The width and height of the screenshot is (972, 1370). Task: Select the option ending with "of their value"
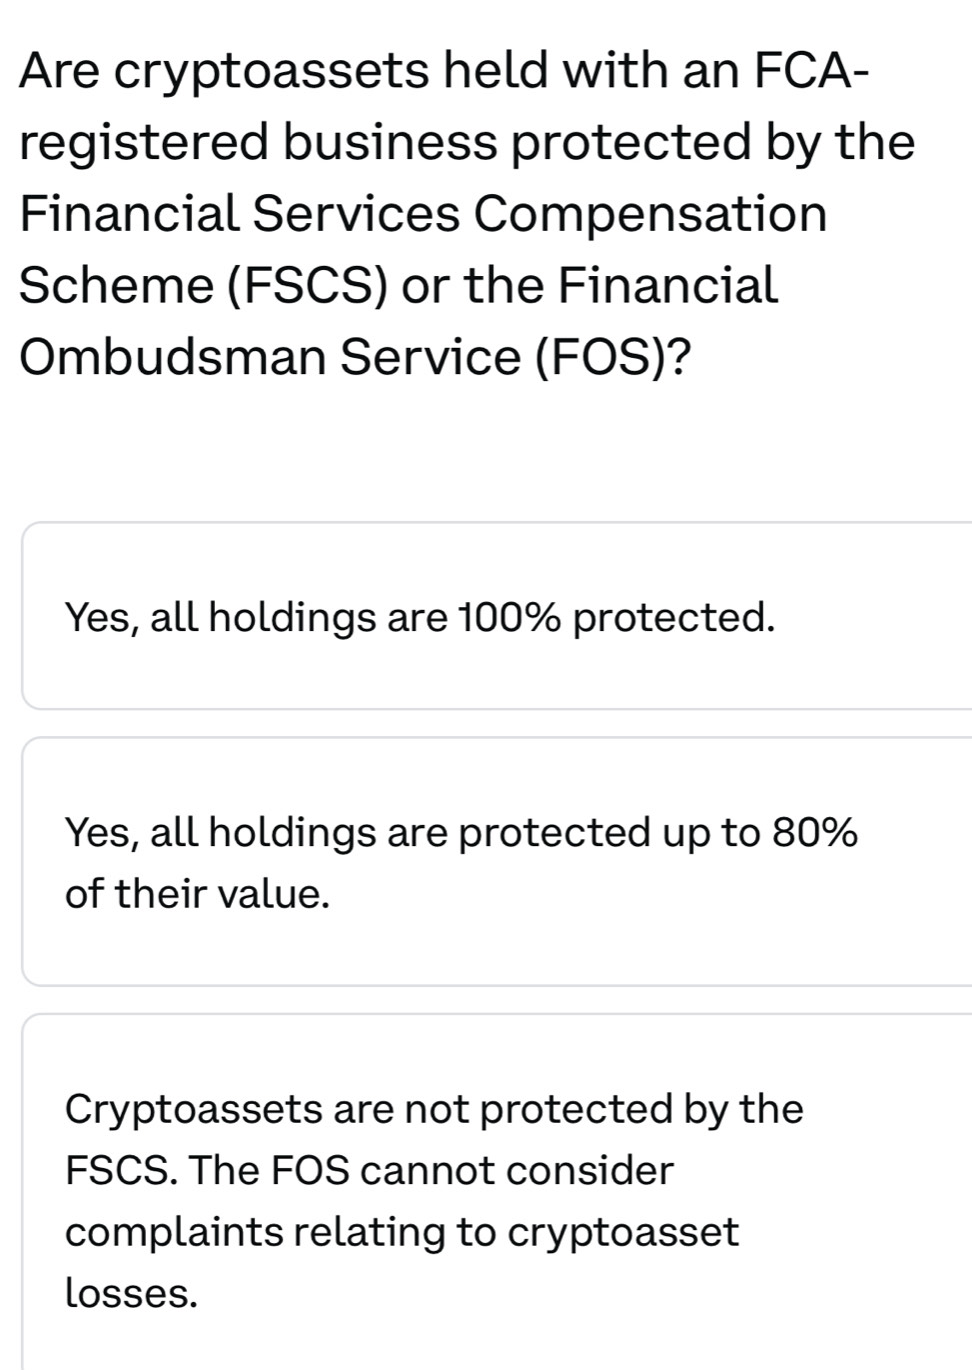(460, 858)
